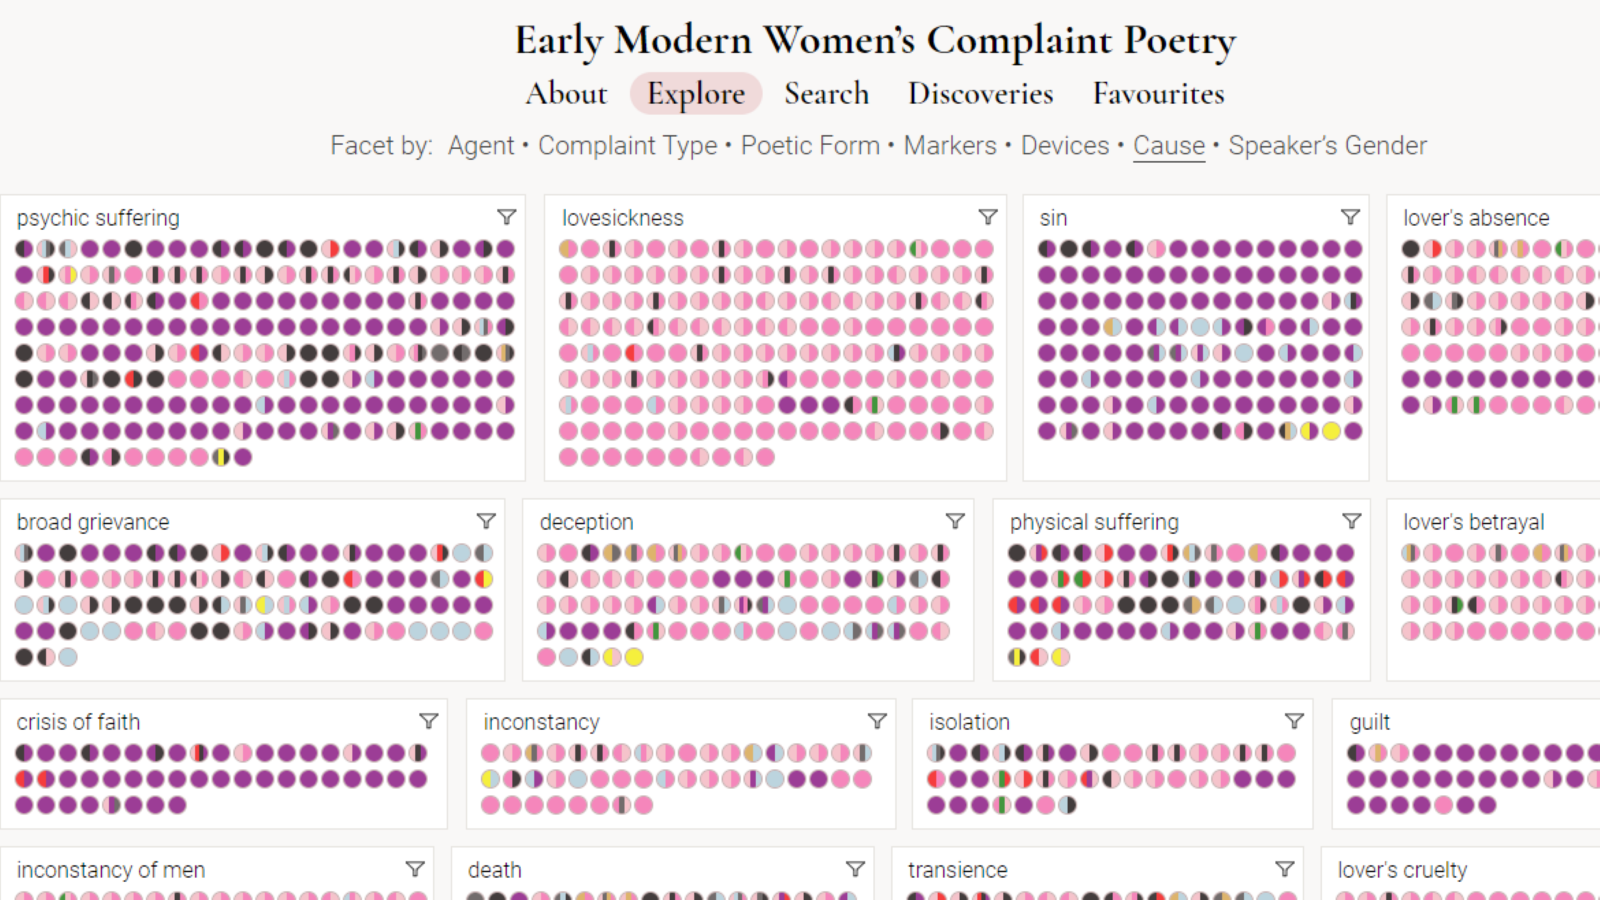Viewport: 1600px width, 900px height.
Task: Facet poems by Complaint Type
Action: click(627, 146)
